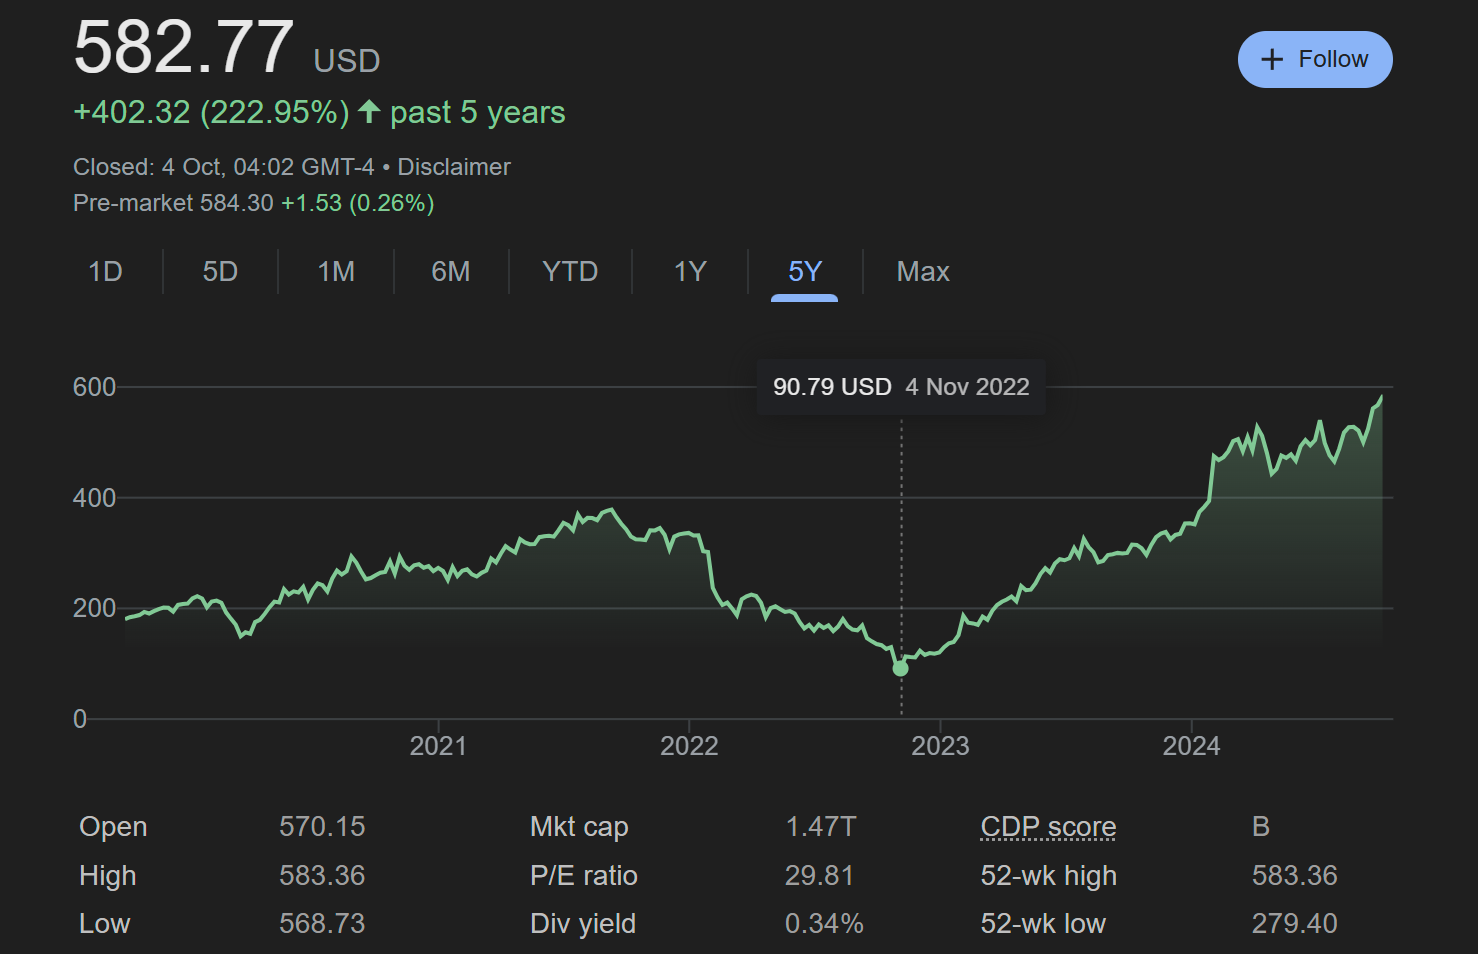
Task: Select the 5D chart range tab
Action: click(220, 272)
